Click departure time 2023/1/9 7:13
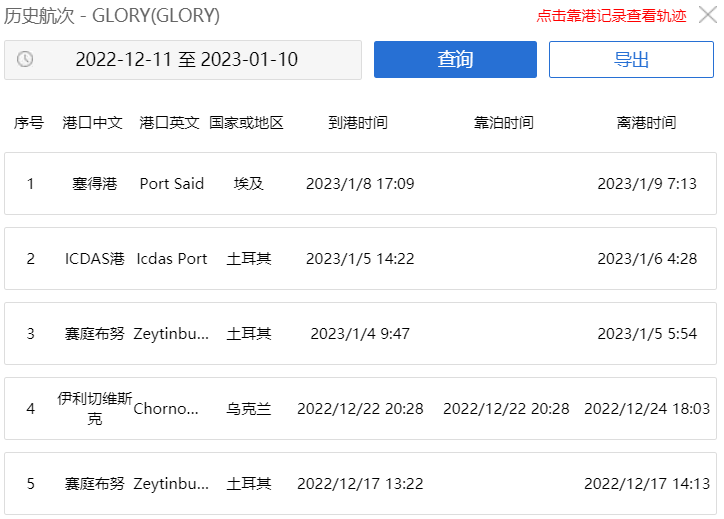Screen dimensions: 724x519 click(647, 184)
